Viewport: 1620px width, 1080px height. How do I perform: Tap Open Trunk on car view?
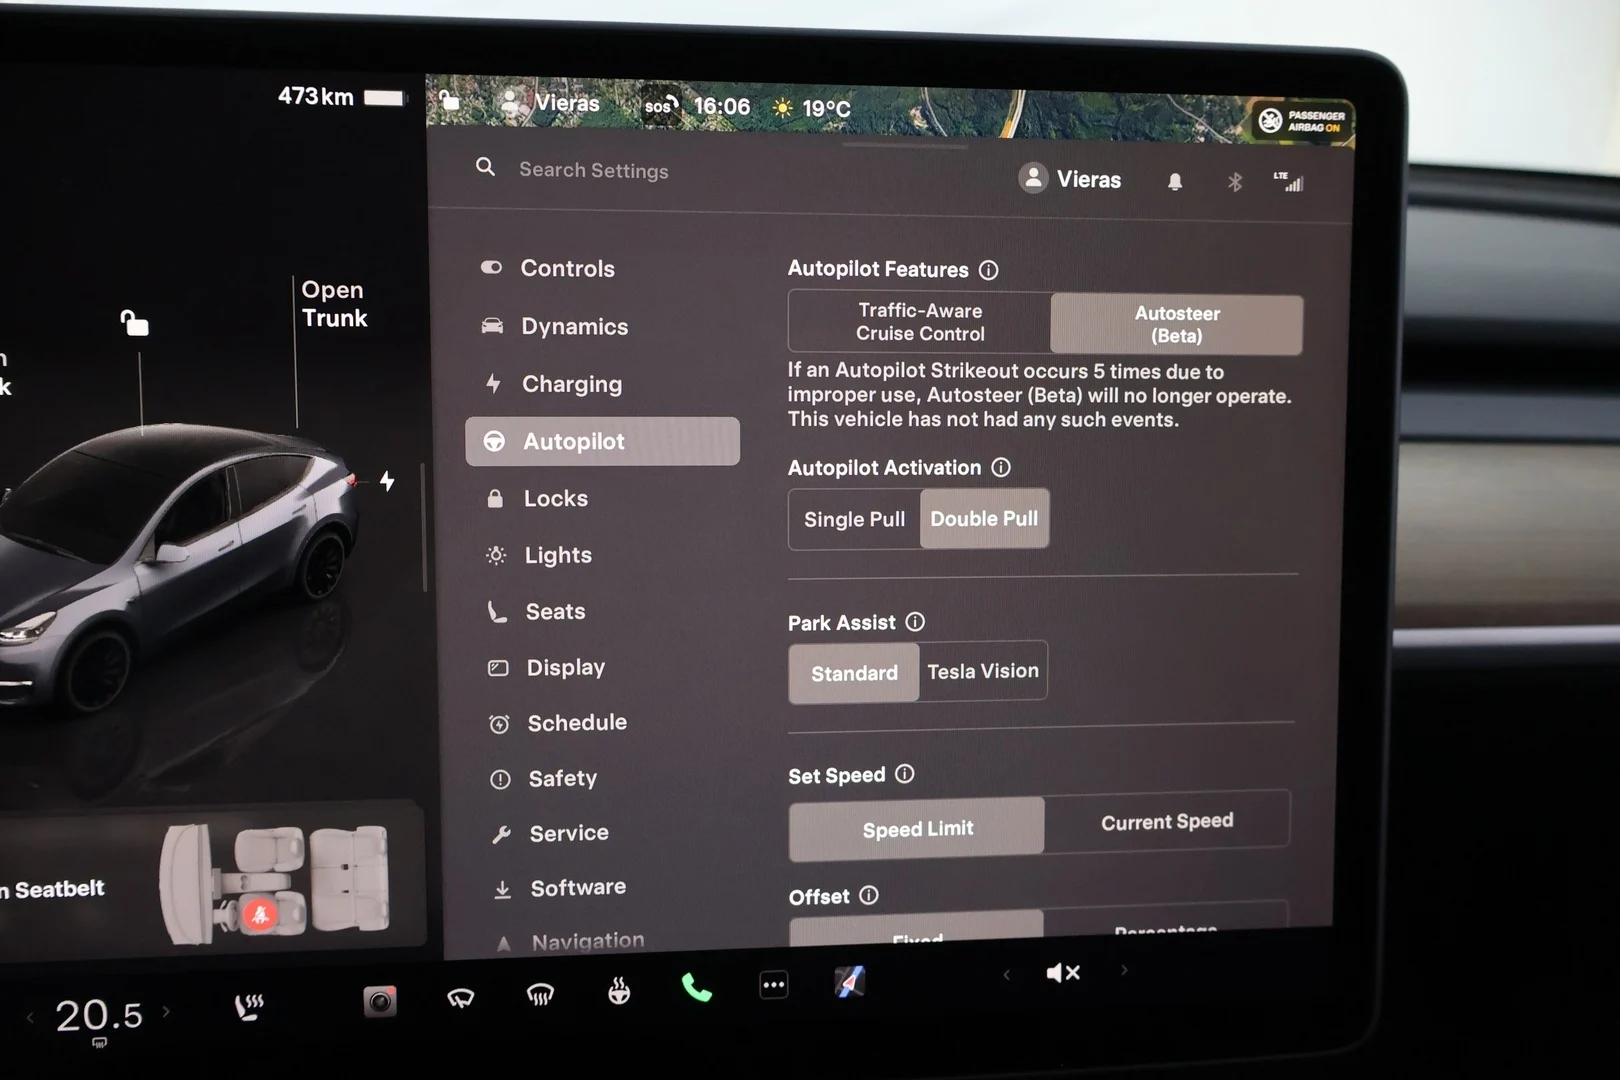pos(334,304)
